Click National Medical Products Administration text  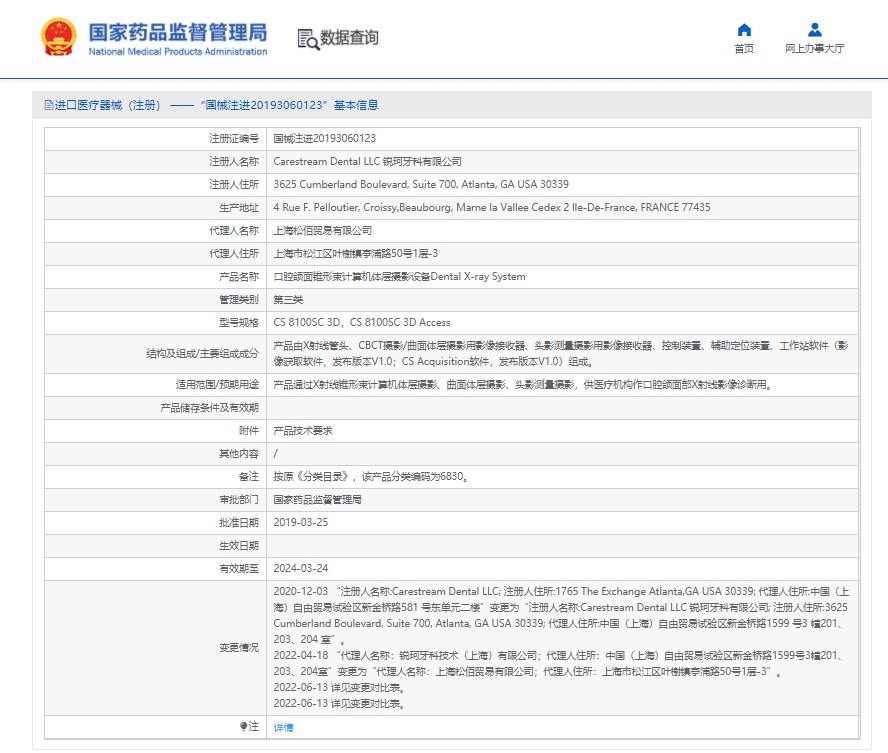178,52
